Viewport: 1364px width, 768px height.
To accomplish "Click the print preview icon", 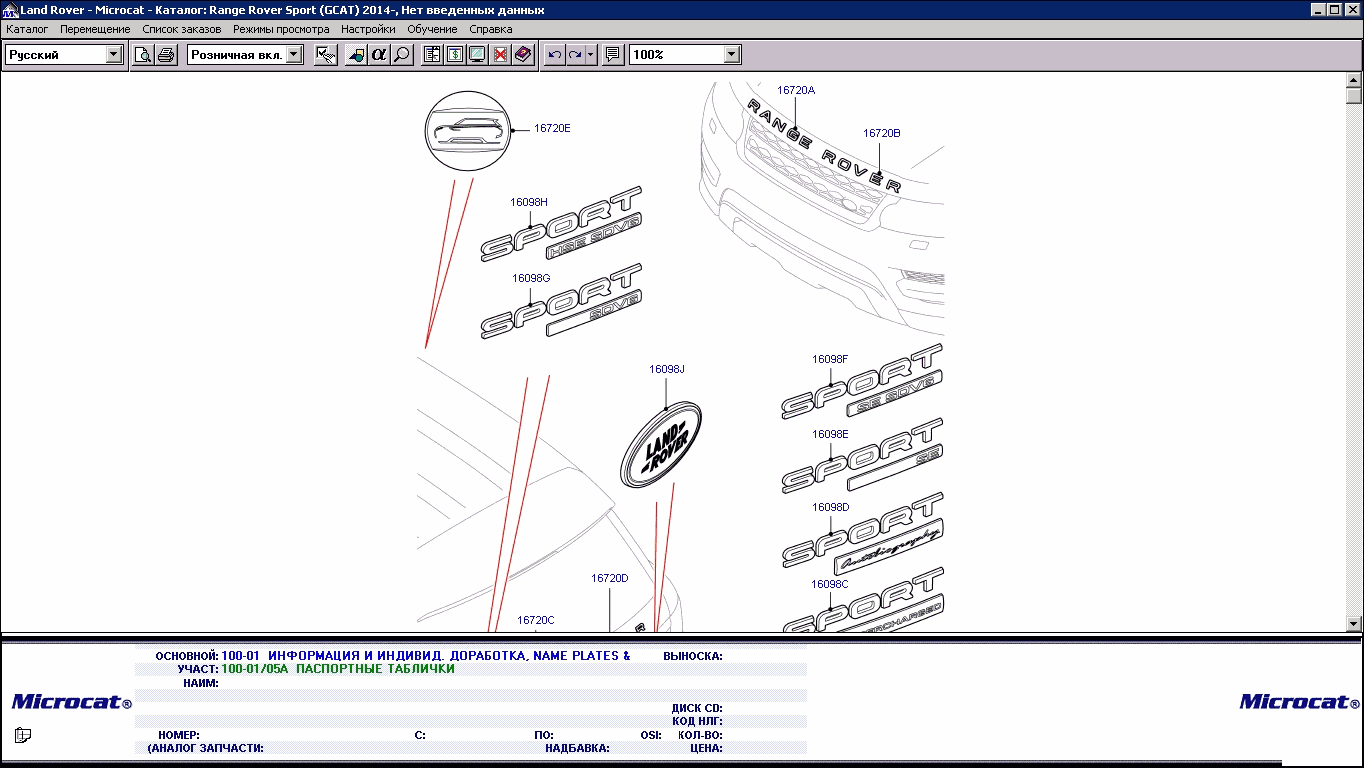I will click(143, 55).
